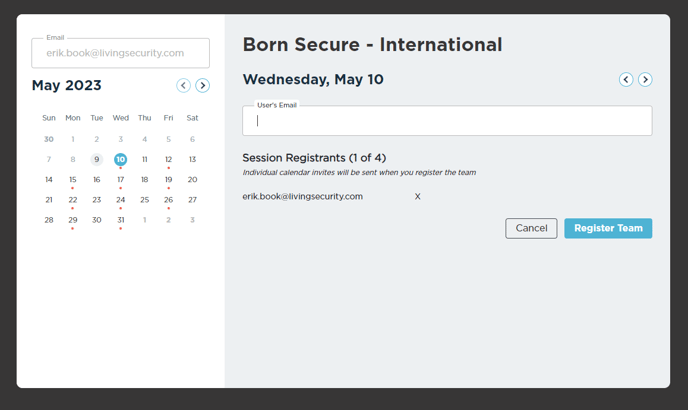Select May 16 on calendar
688x410 pixels.
pos(97,180)
